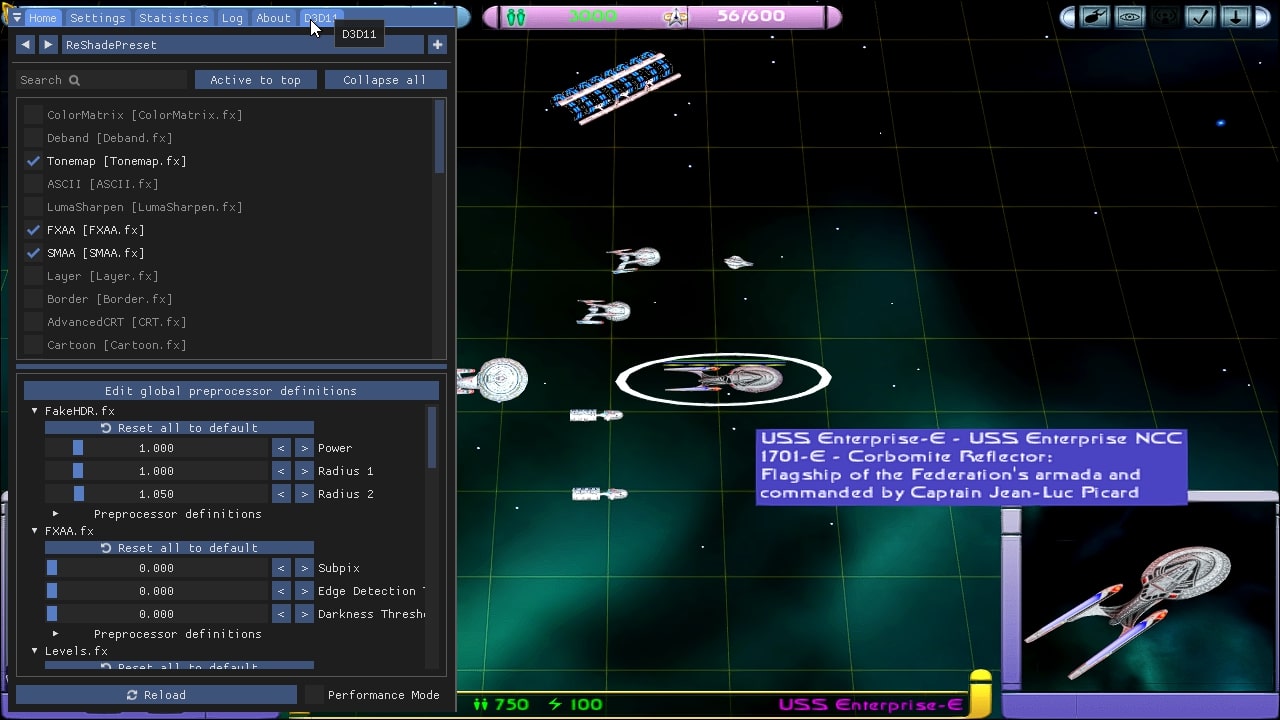The image size is (1280, 720).
Task: Collapse the FakeHDR.fx section
Action: (34, 411)
